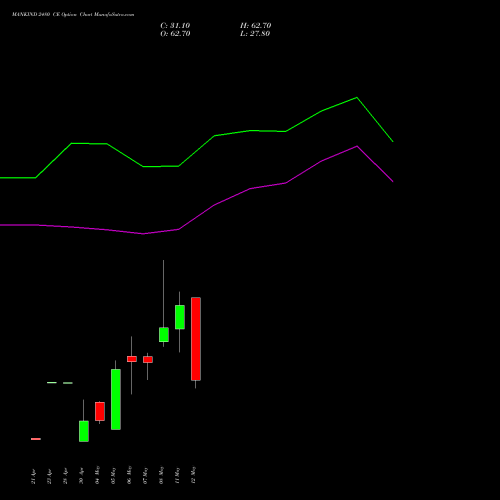Click the 21 Apr date label

(34, 476)
